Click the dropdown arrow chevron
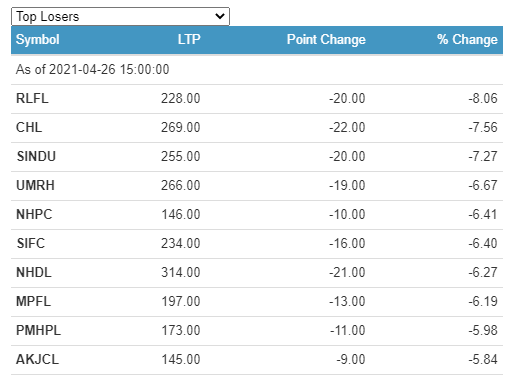Image resolution: width=521 pixels, height=377 pixels. tap(220, 16)
